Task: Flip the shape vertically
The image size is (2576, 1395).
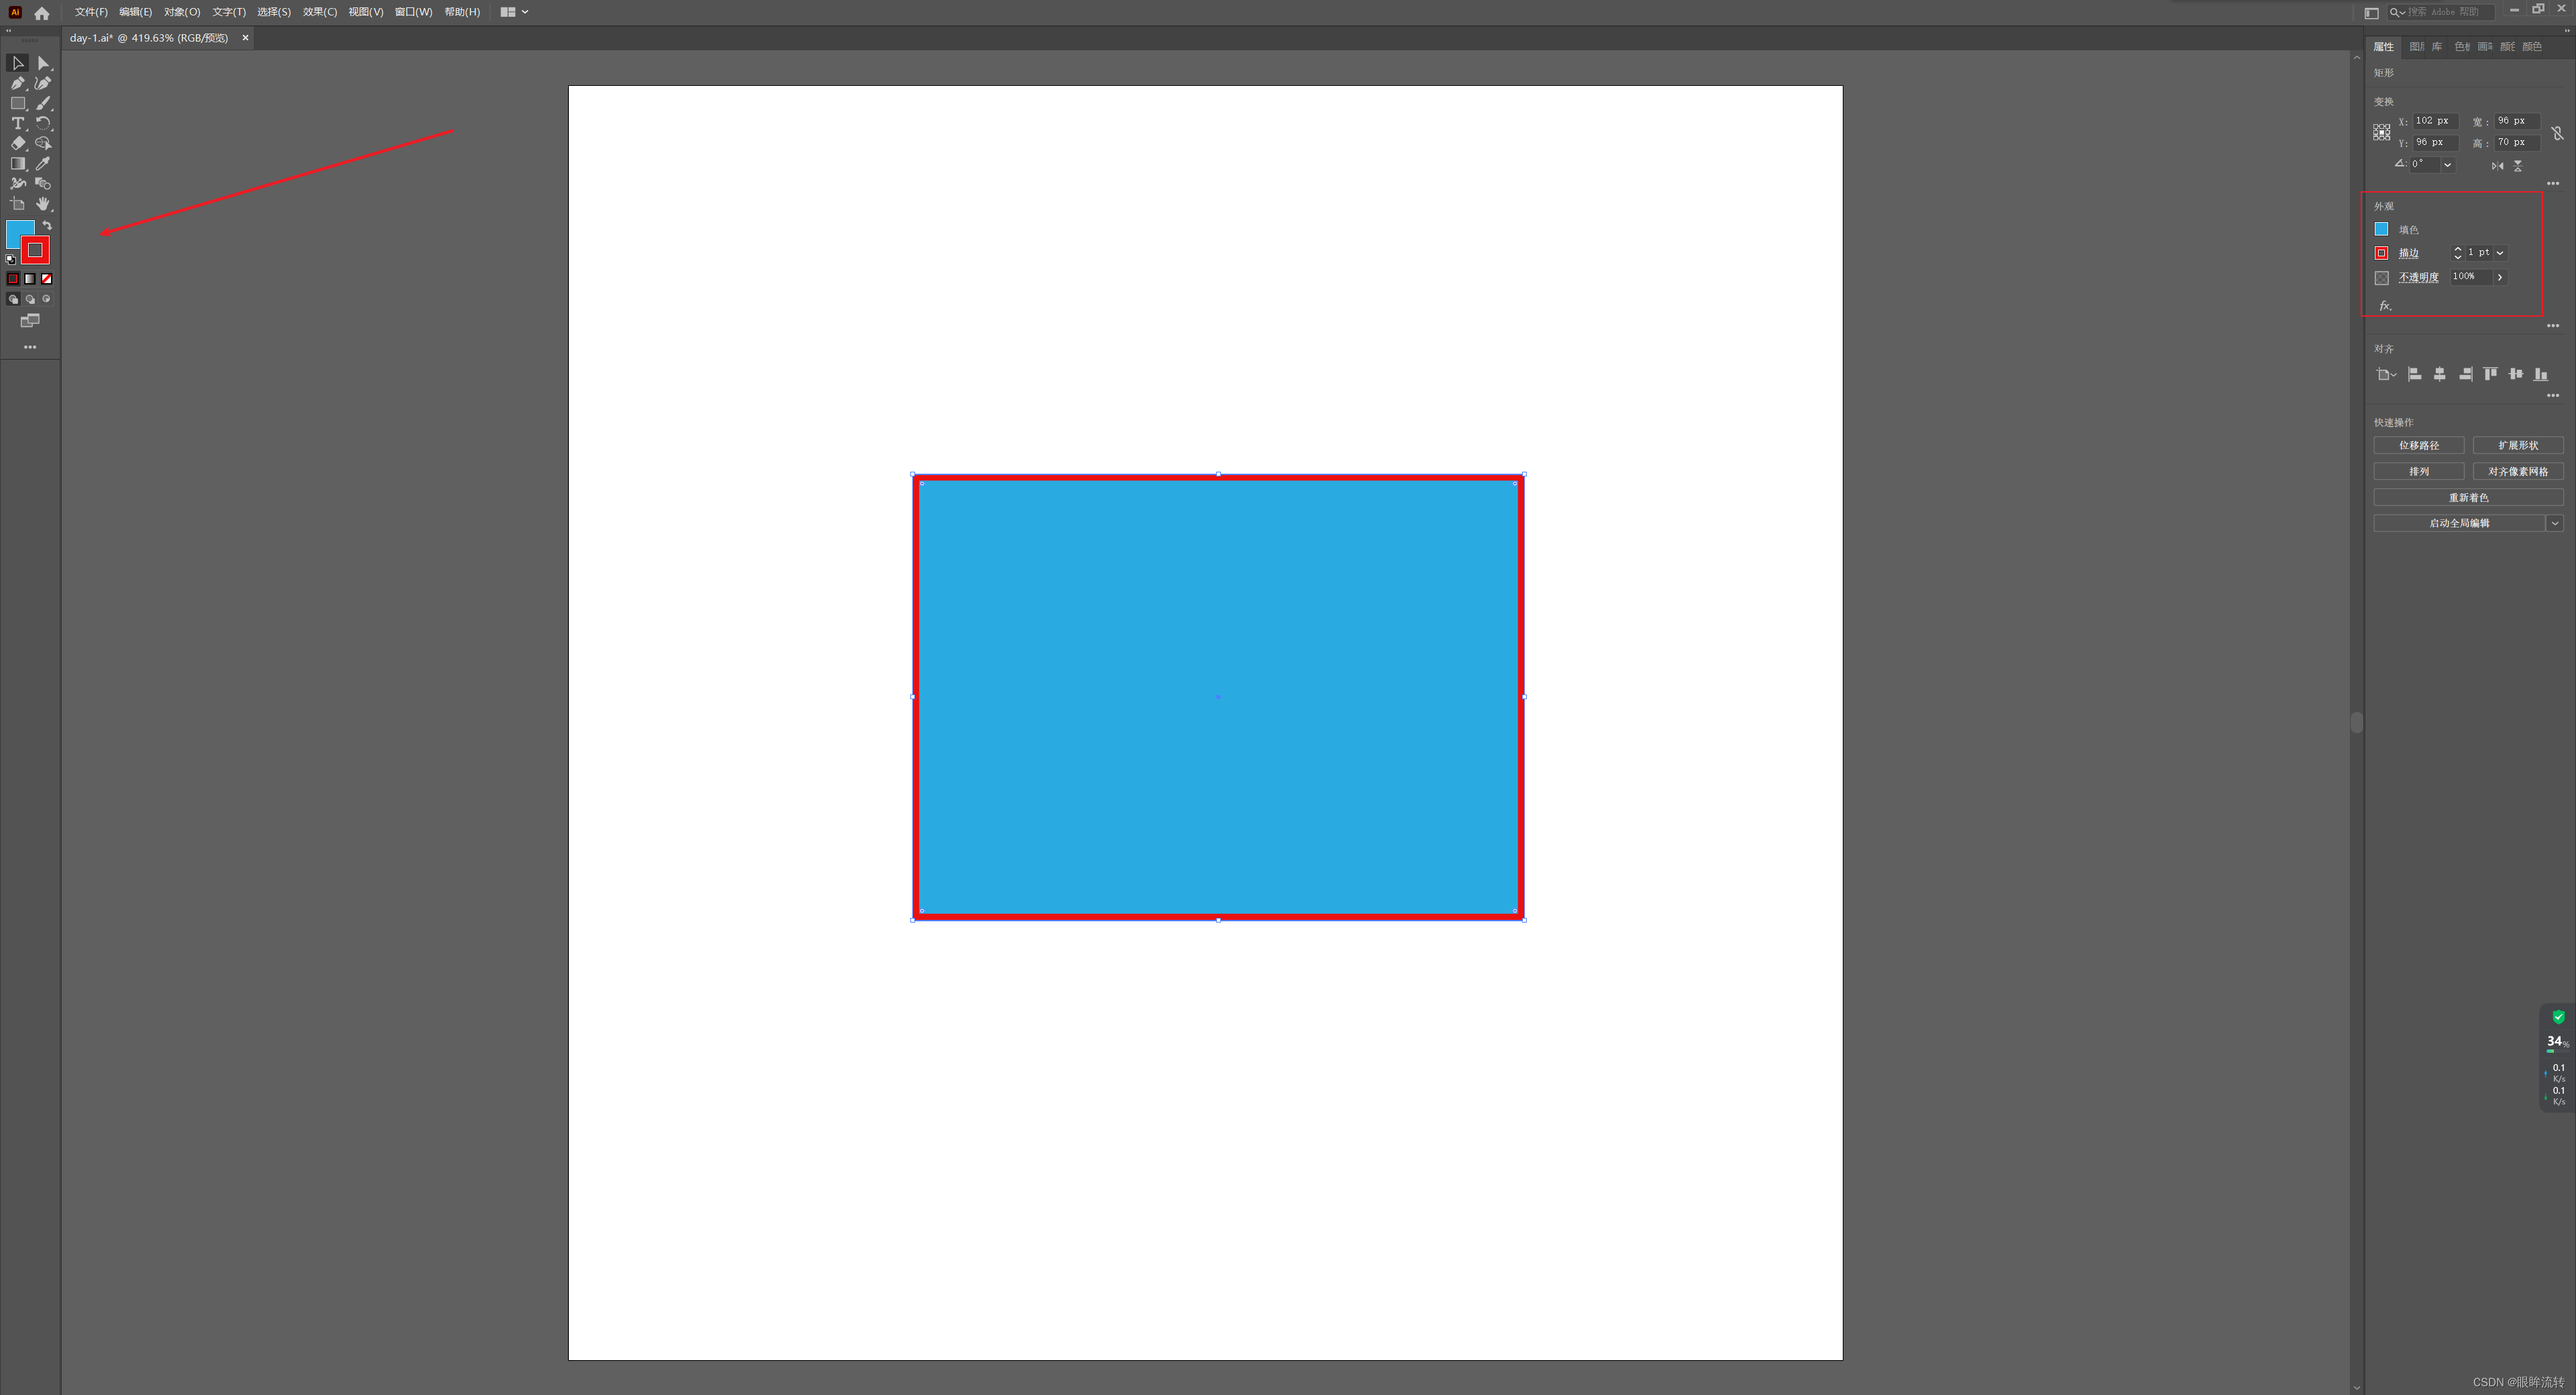Action: (2518, 166)
